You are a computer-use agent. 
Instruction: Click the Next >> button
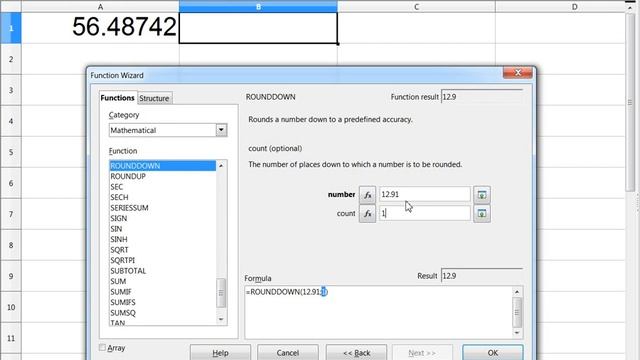pyautogui.click(x=422, y=352)
